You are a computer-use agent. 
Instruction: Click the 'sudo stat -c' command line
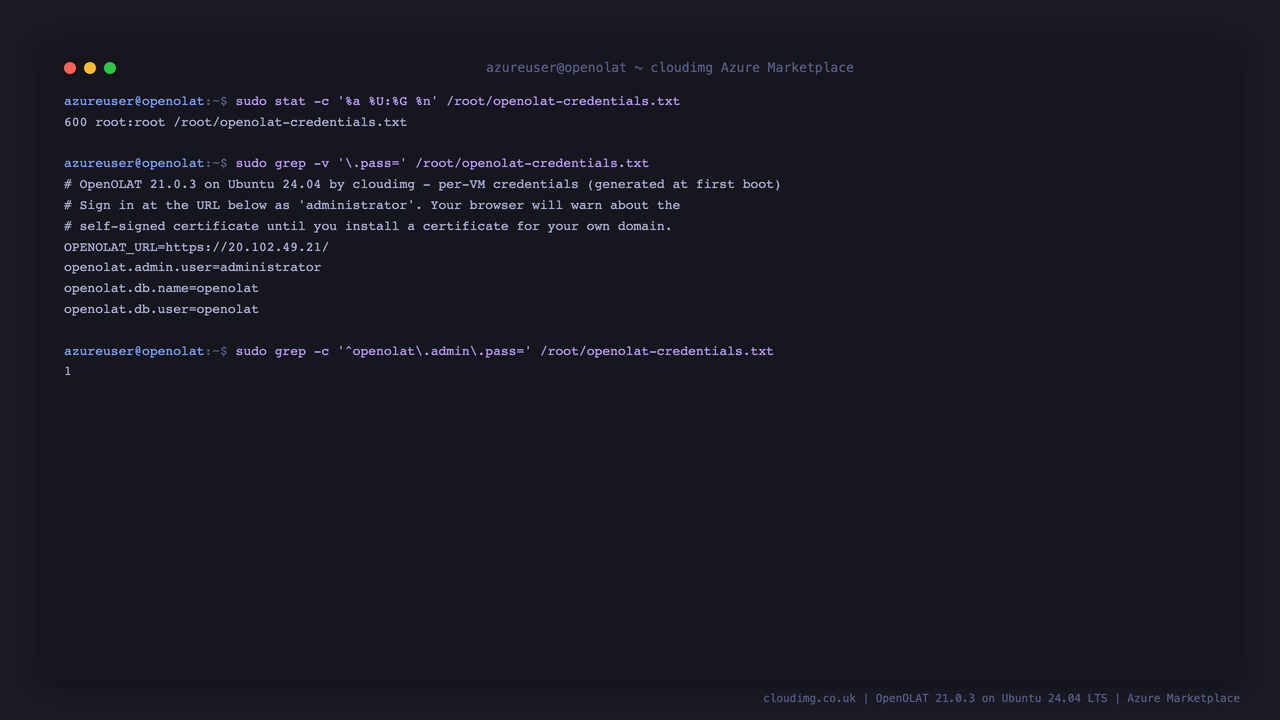(x=372, y=101)
